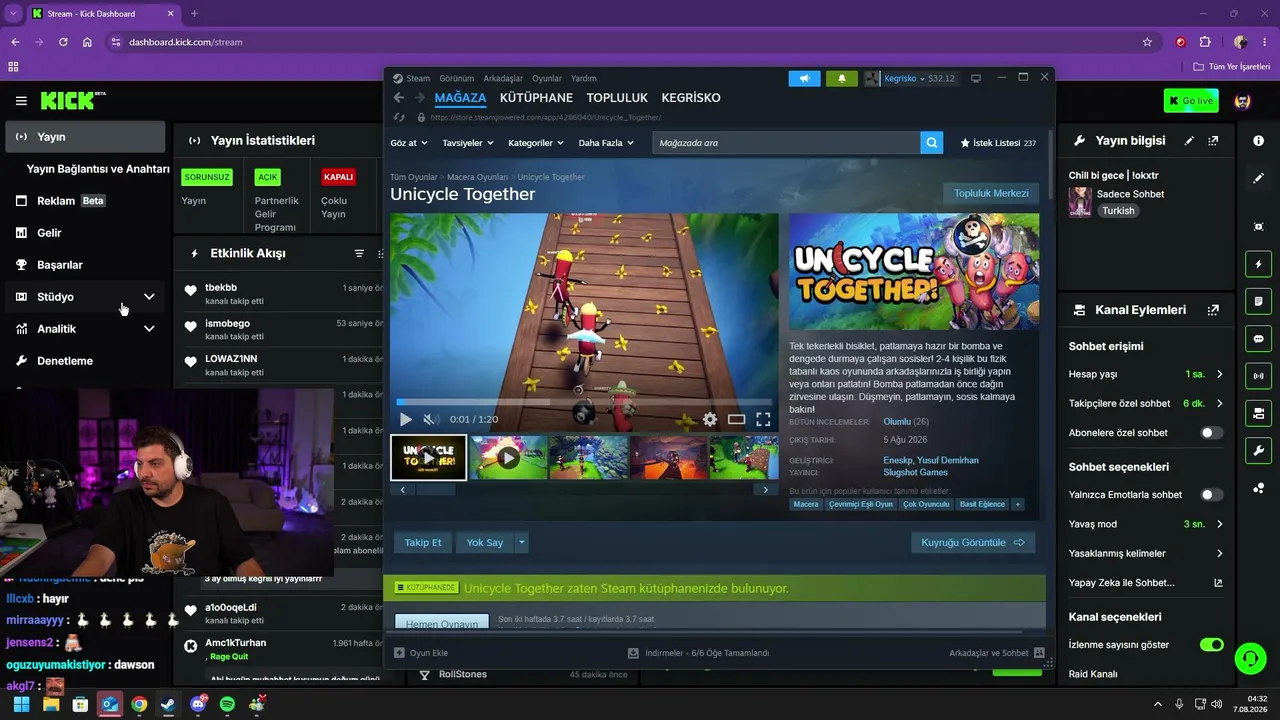
Task: Click Kuyruğu Görüntüle button
Action: (x=973, y=543)
